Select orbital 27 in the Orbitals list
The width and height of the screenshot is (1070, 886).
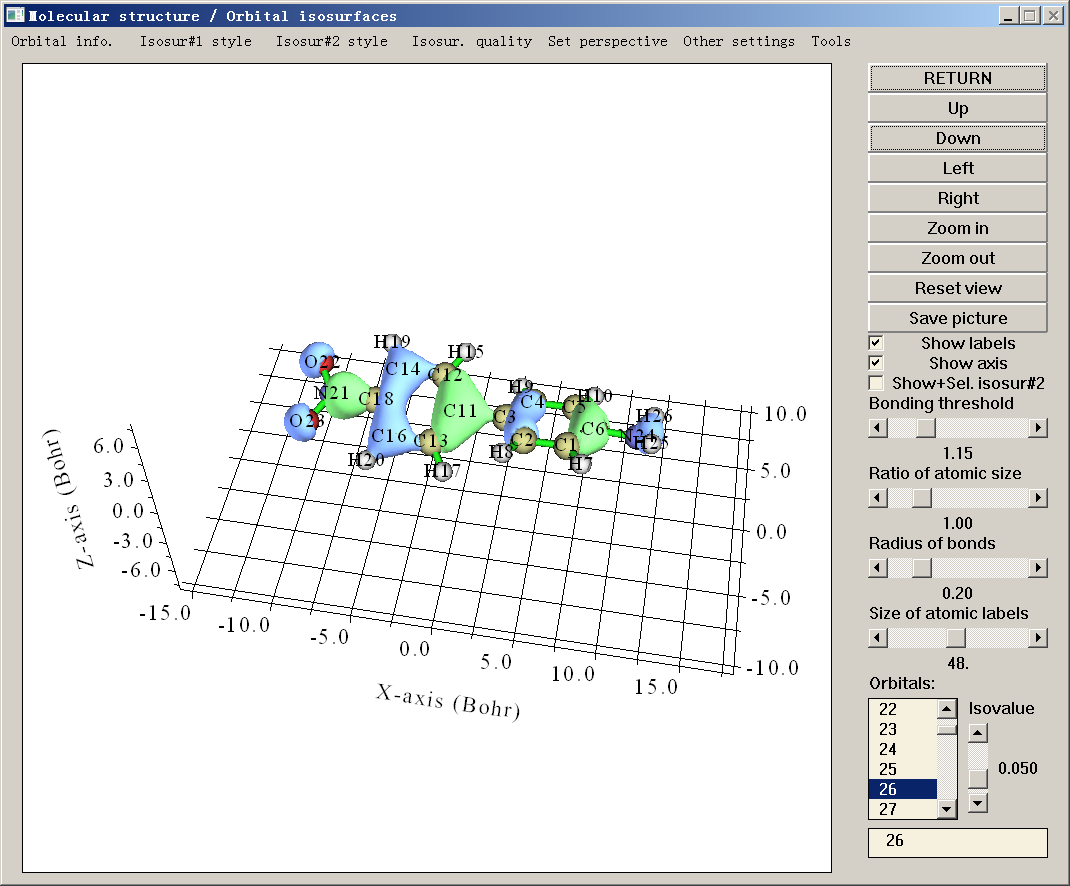click(903, 809)
